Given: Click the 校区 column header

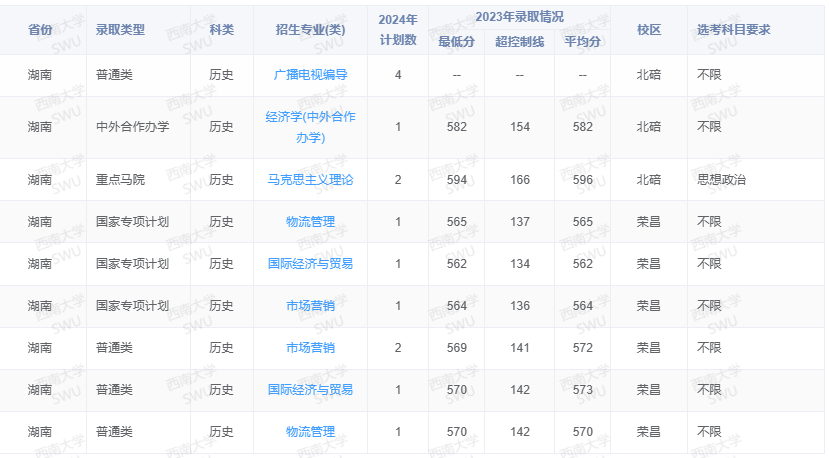Looking at the screenshot, I should point(649,30).
